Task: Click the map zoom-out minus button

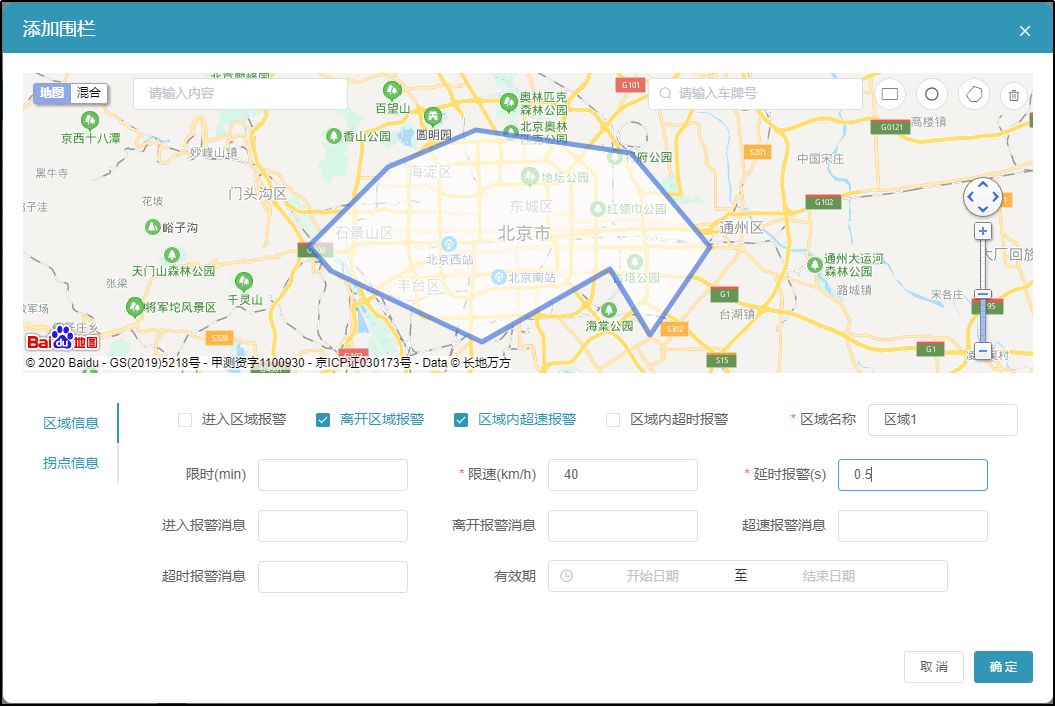Action: tap(983, 350)
